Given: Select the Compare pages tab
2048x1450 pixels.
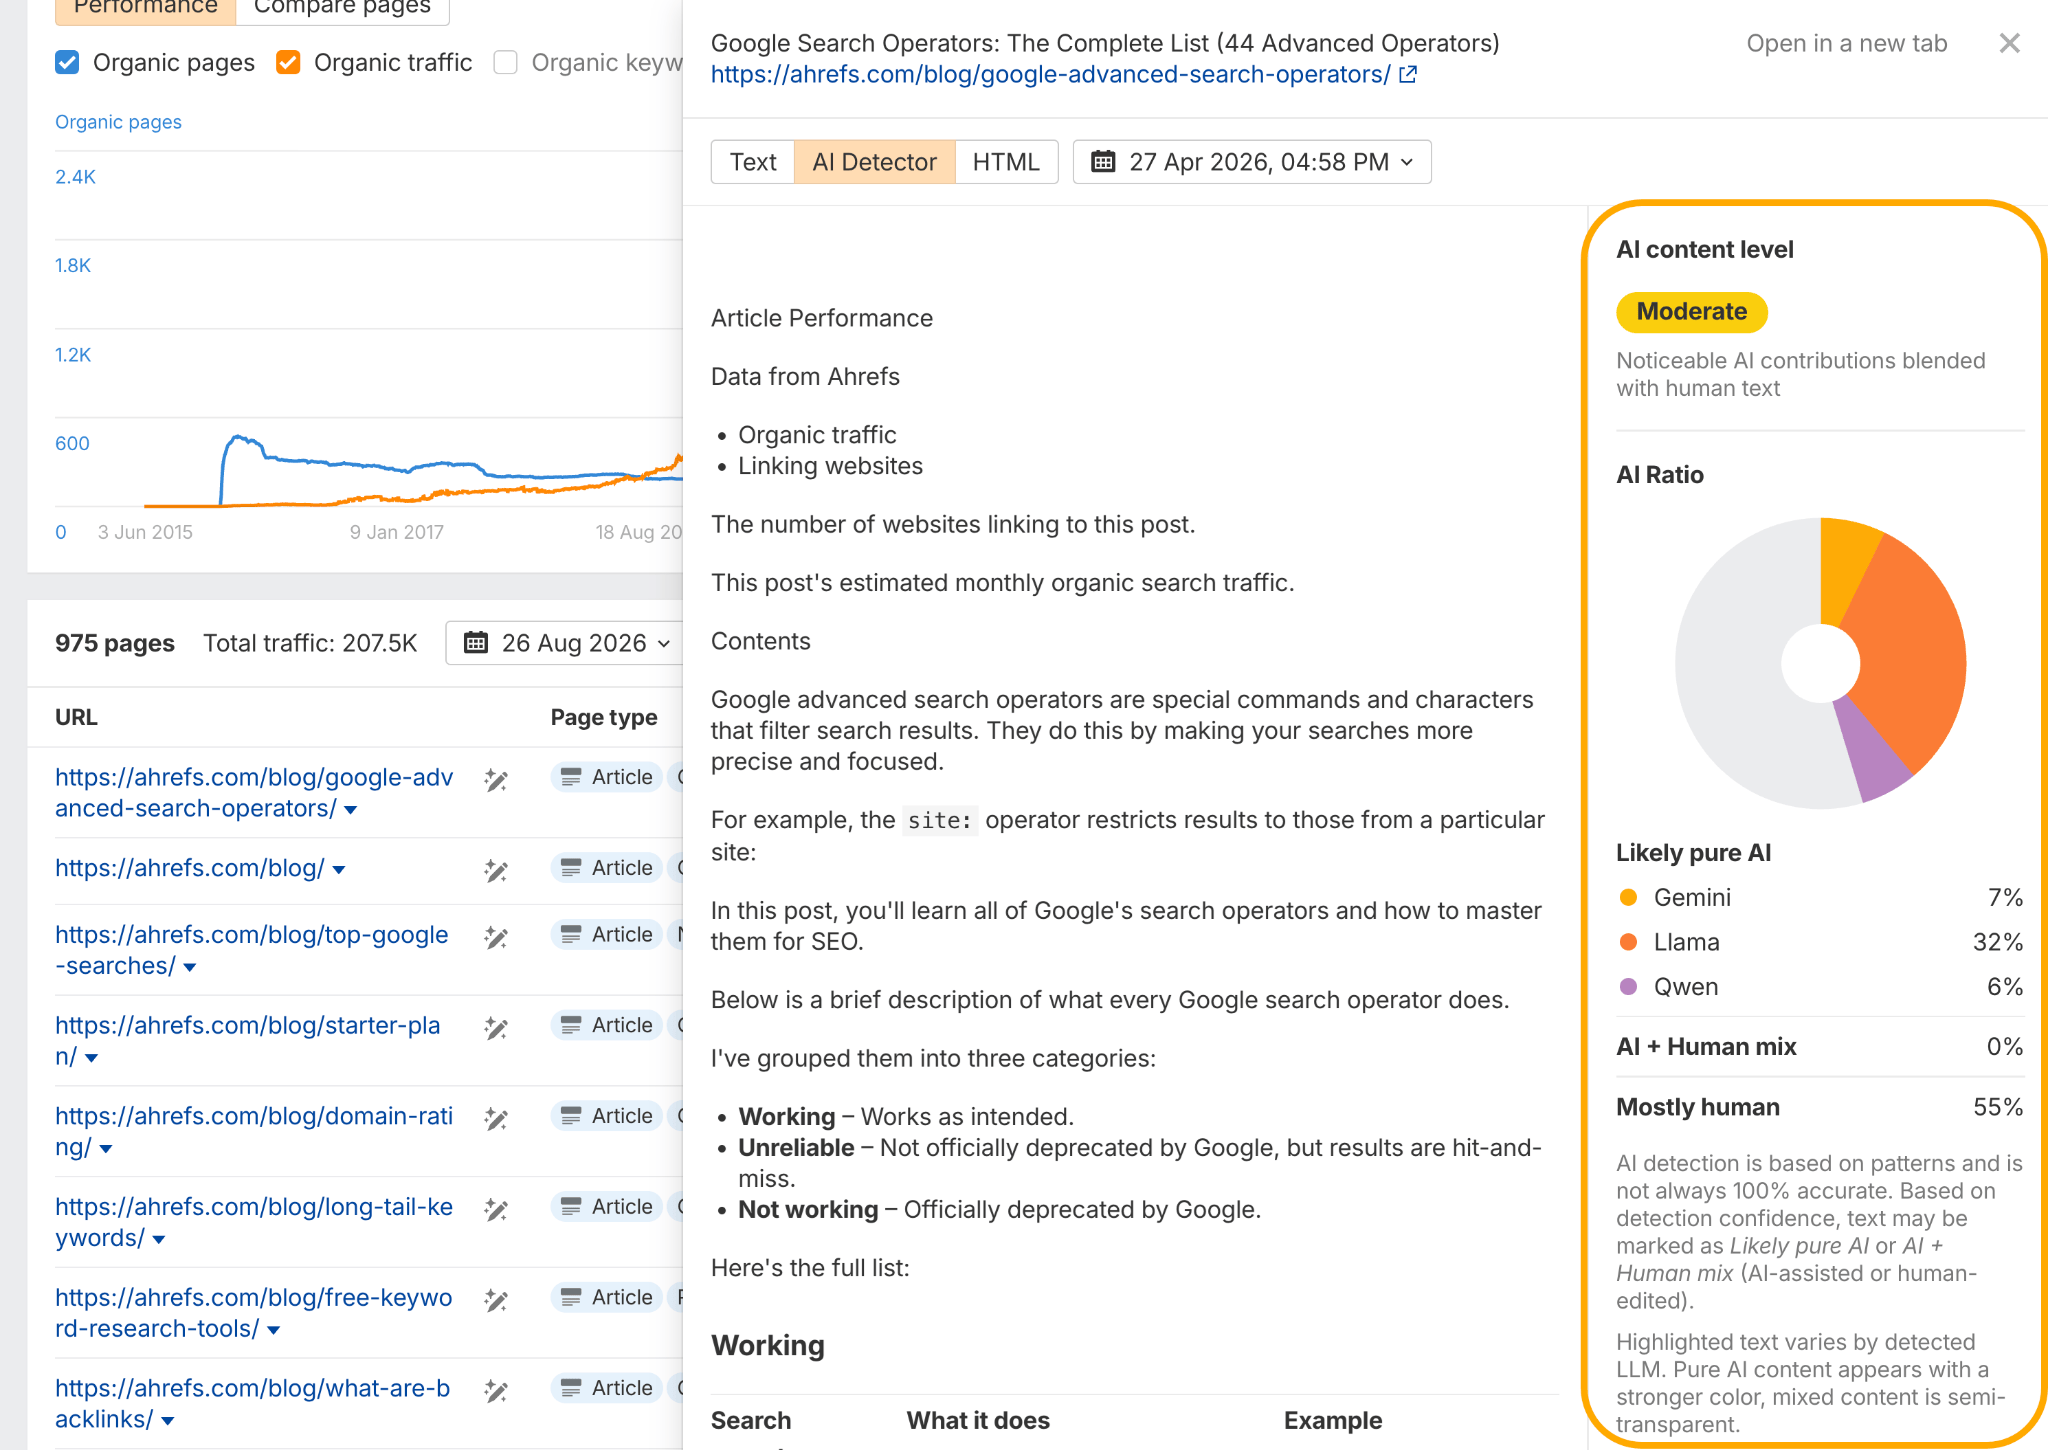Looking at the screenshot, I should [x=342, y=8].
